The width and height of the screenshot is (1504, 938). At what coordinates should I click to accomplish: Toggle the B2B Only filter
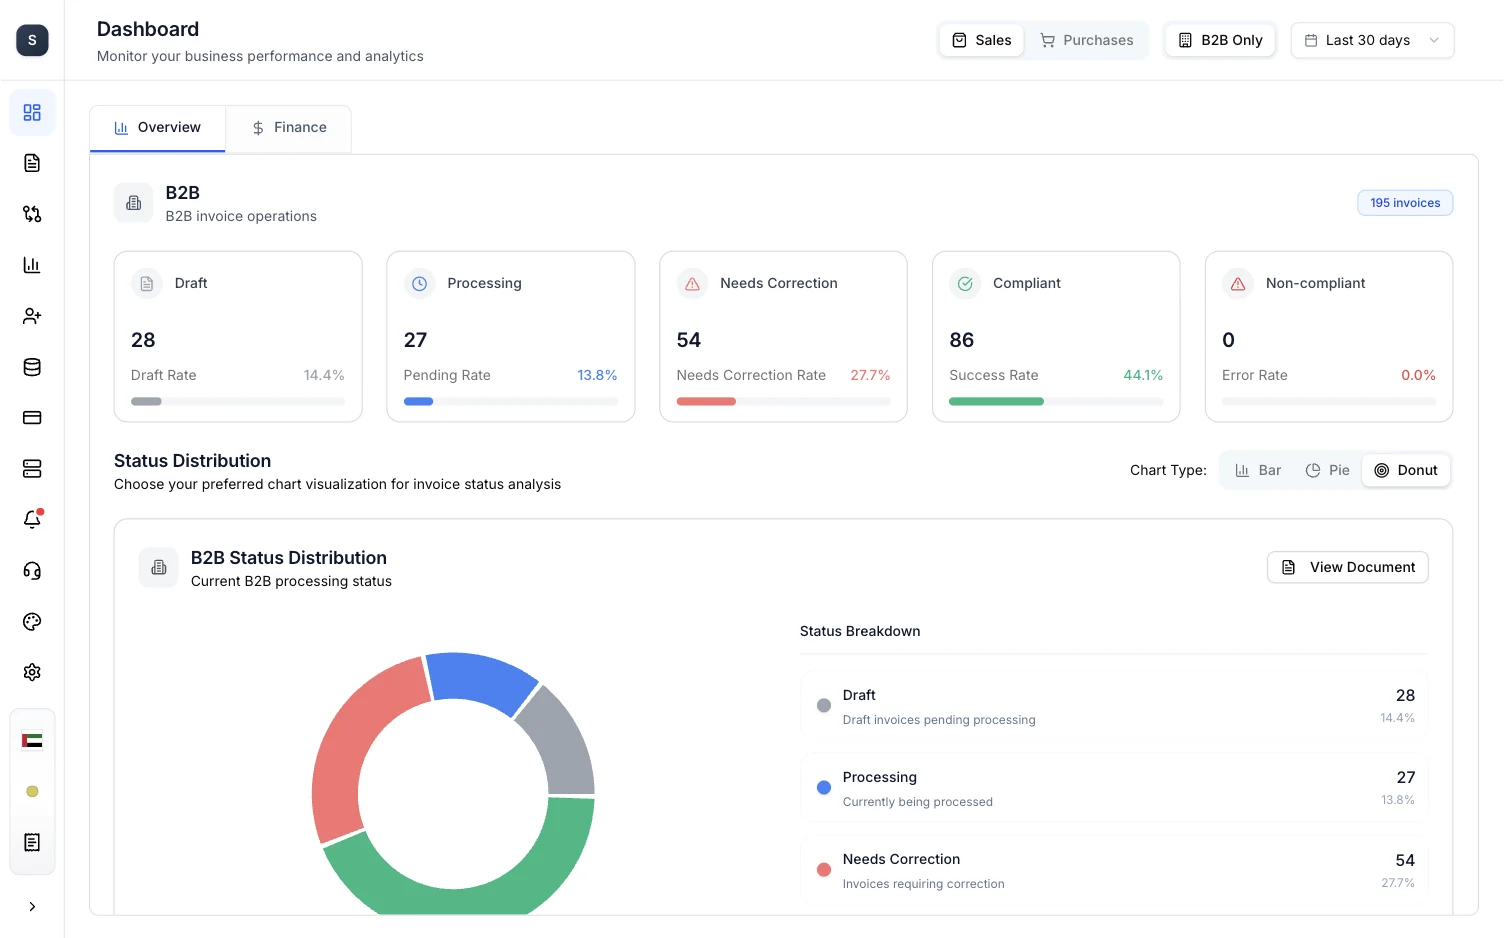[x=1220, y=40]
